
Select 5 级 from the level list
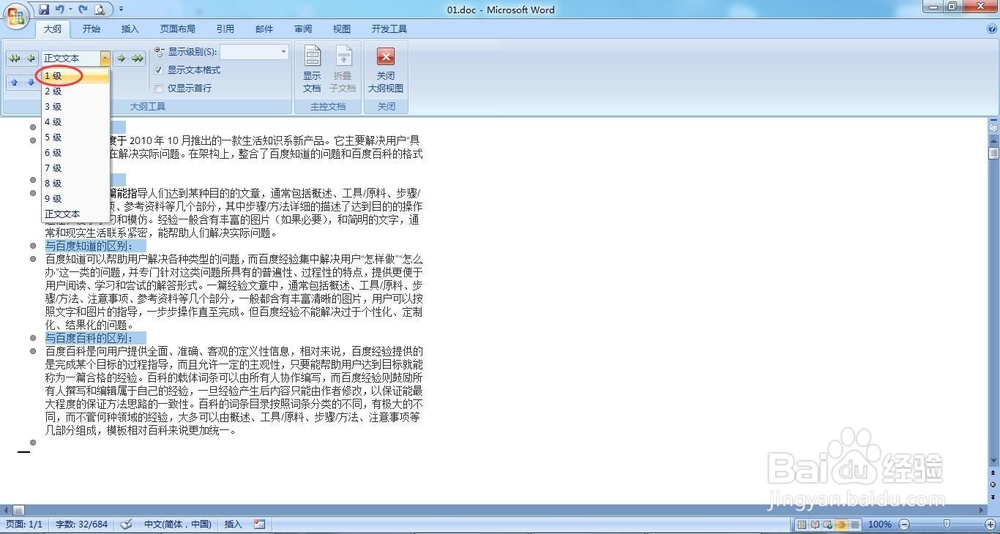(x=76, y=137)
